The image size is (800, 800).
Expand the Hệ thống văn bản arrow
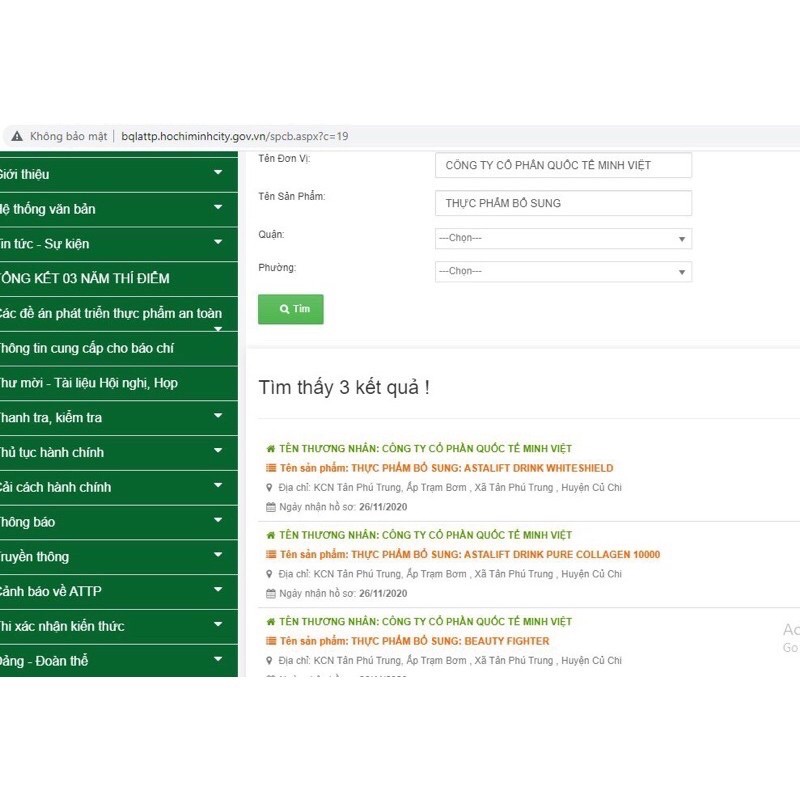[218, 207]
